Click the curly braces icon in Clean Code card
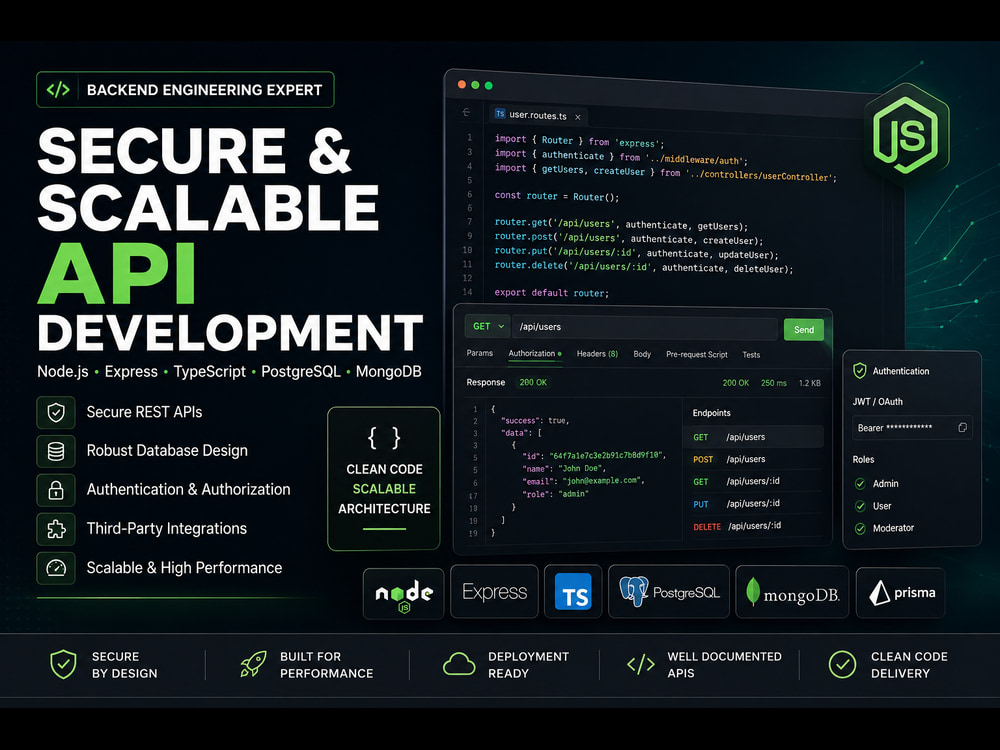This screenshot has height=750, width=1000. click(x=384, y=438)
